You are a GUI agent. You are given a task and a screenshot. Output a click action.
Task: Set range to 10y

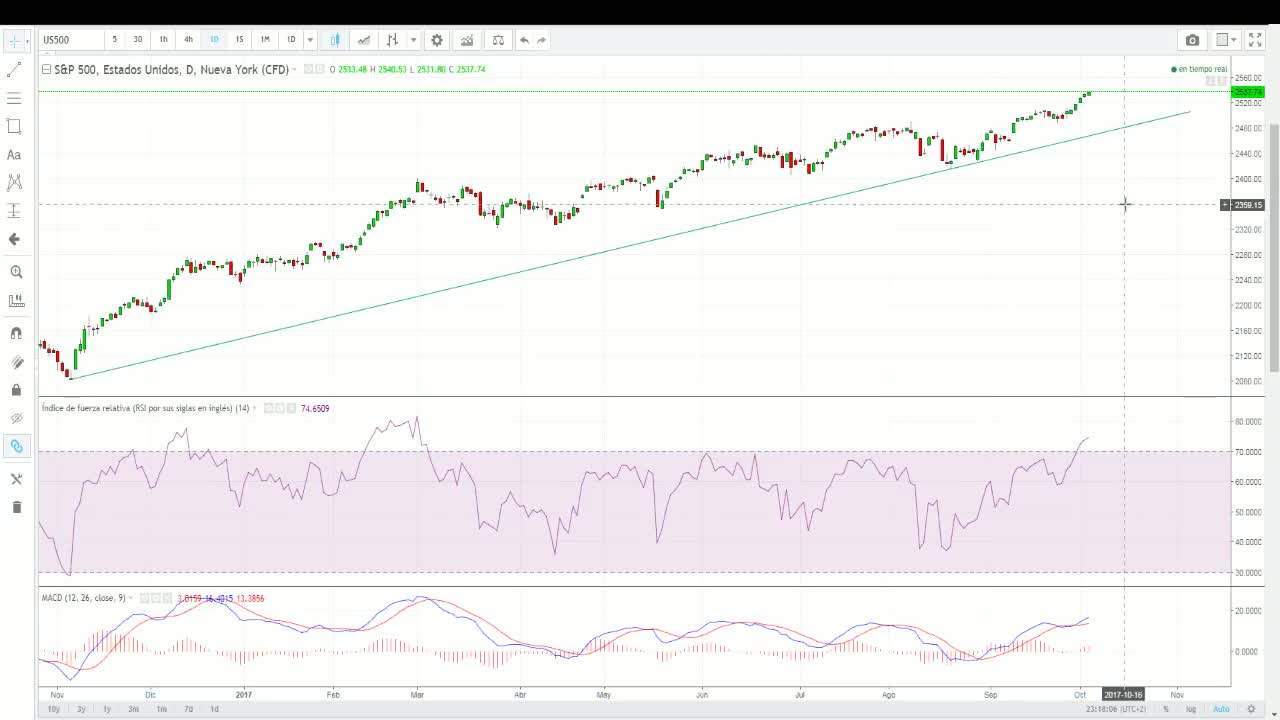[x=54, y=709]
